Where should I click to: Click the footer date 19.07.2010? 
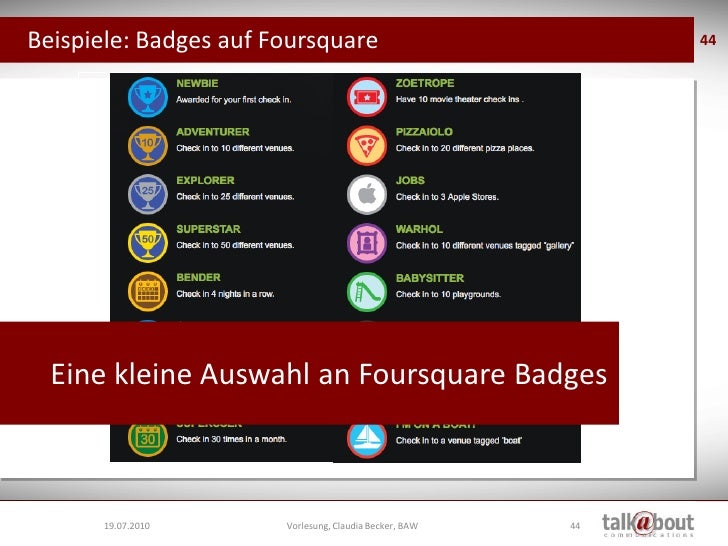point(127,526)
